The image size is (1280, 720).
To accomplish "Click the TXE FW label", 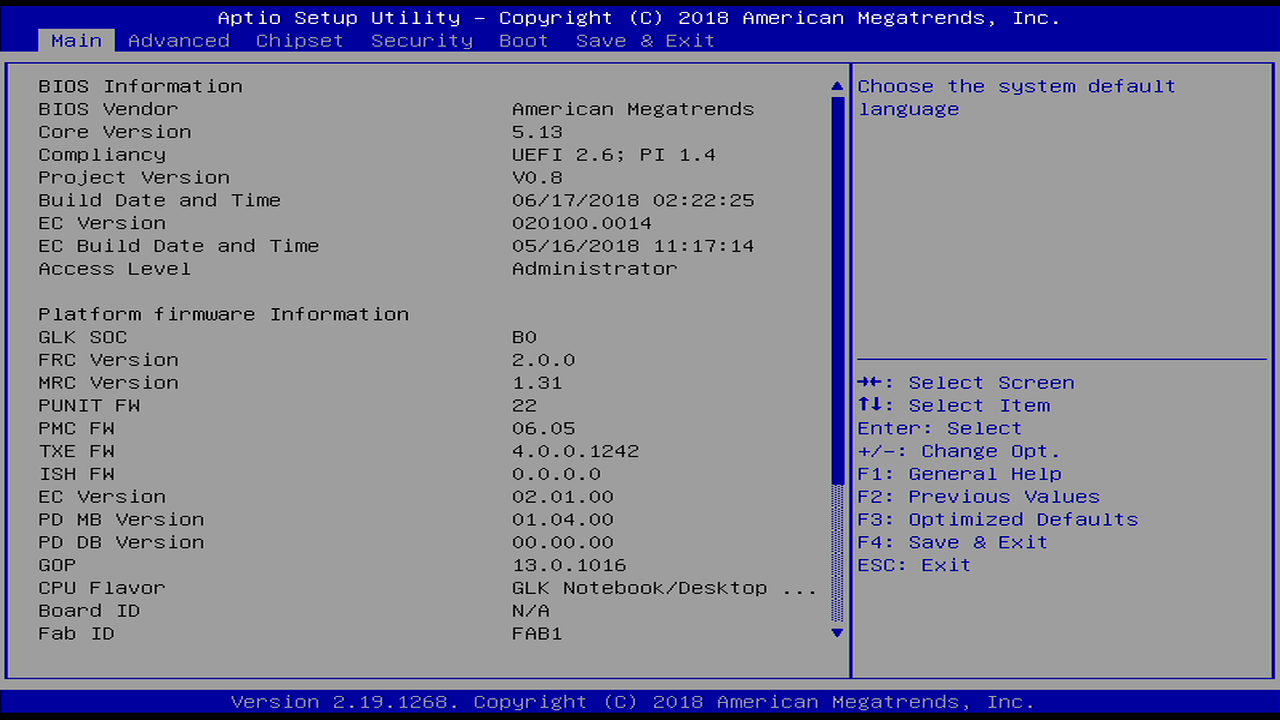I will [x=76, y=451].
